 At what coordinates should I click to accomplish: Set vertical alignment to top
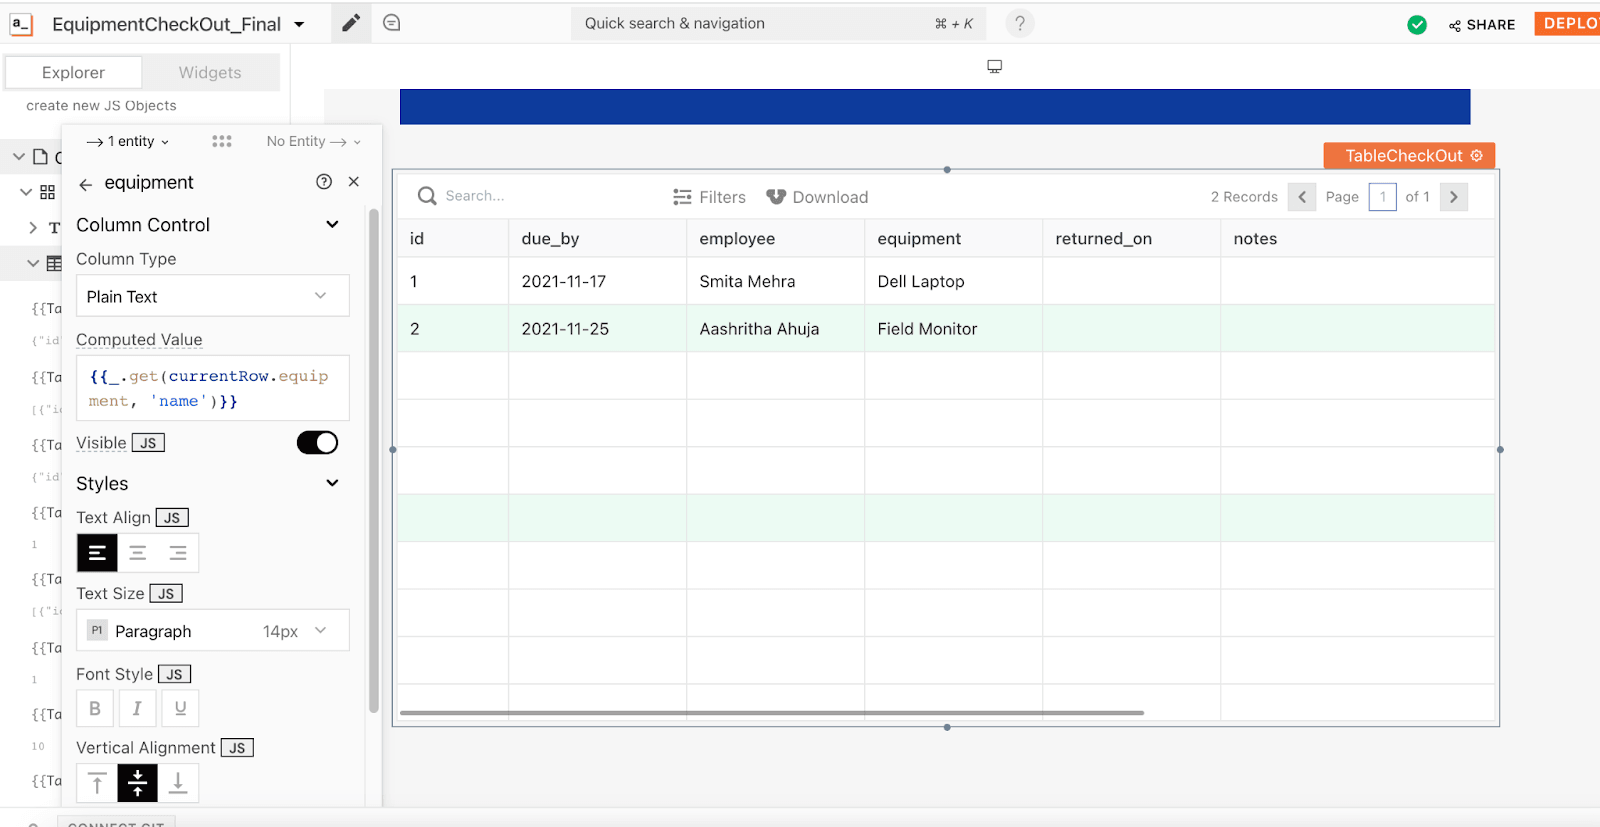tap(97, 783)
